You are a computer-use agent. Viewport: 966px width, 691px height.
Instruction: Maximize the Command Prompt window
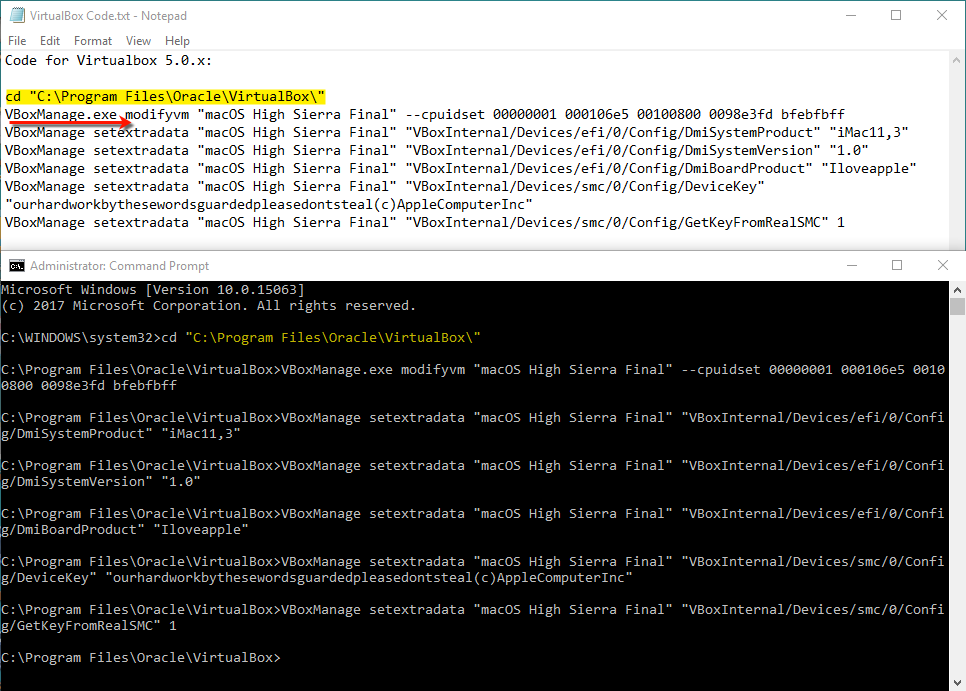897,265
